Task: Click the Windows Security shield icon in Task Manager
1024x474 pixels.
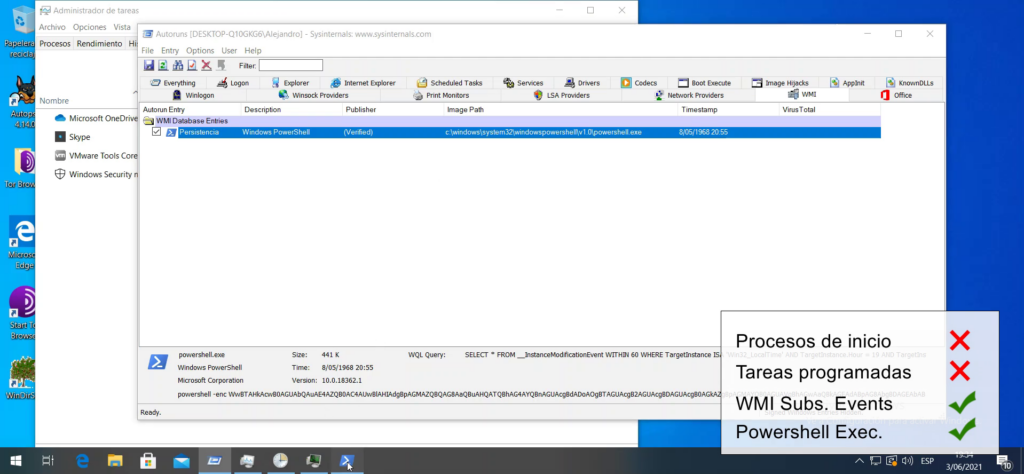Action: coord(60,174)
